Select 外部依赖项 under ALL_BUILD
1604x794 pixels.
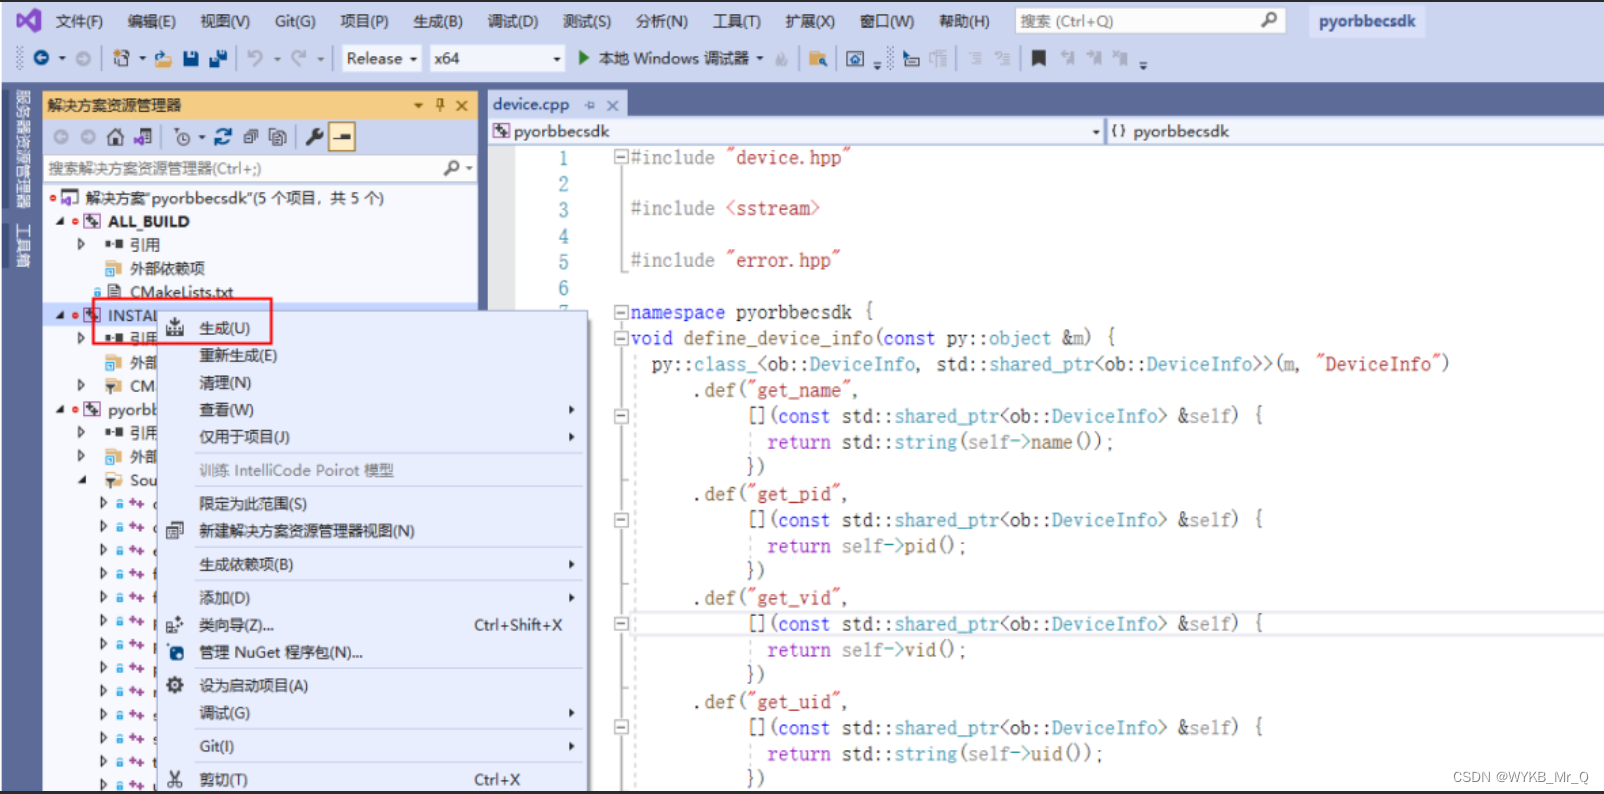[167, 268]
